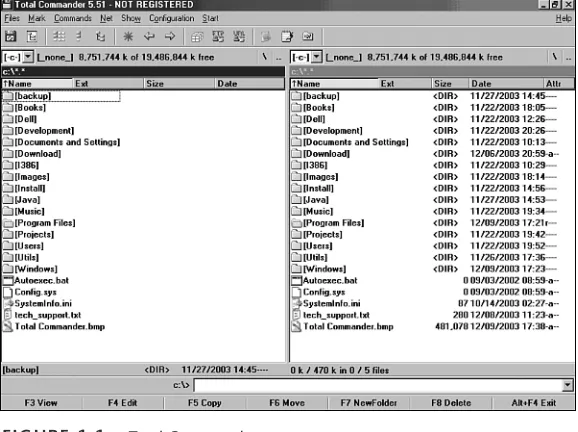The image size is (578, 432).
Task: Select [Download] folder in right panel
Action: pos(425,154)
